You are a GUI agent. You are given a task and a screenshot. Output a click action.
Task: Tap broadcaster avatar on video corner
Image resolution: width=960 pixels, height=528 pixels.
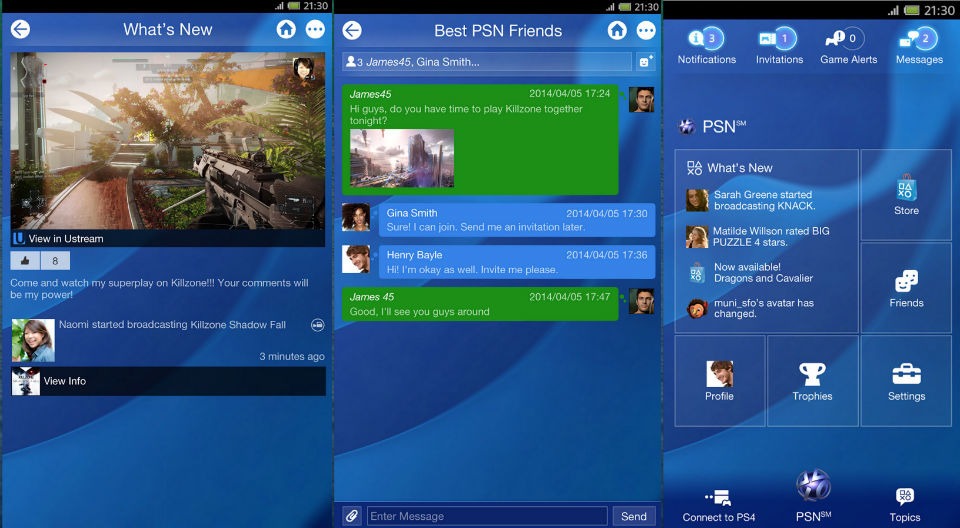pyautogui.click(x=304, y=69)
